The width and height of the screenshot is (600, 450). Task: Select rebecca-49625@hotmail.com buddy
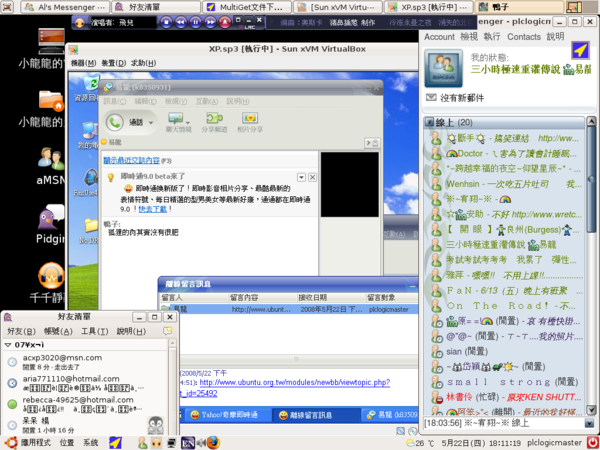click(86, 404)
